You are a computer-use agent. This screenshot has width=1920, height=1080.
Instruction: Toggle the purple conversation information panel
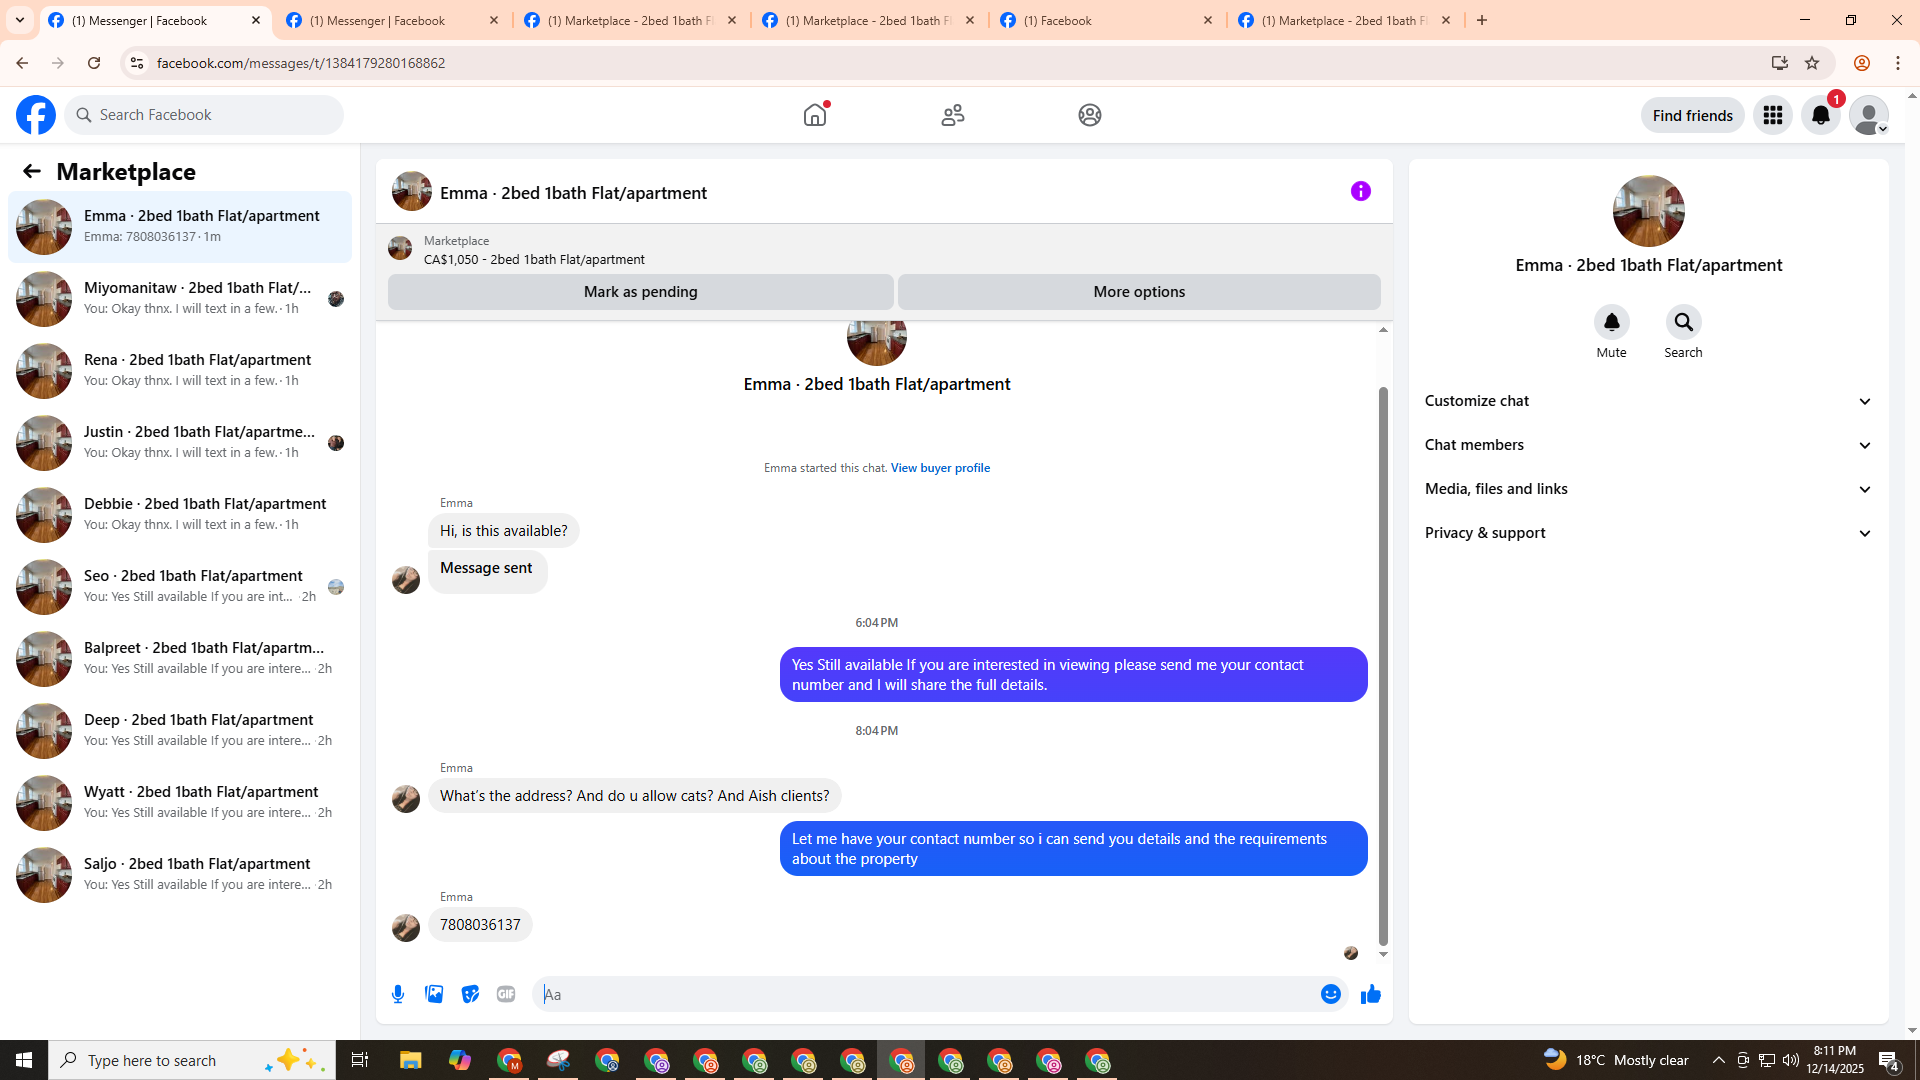[1360, 191]
